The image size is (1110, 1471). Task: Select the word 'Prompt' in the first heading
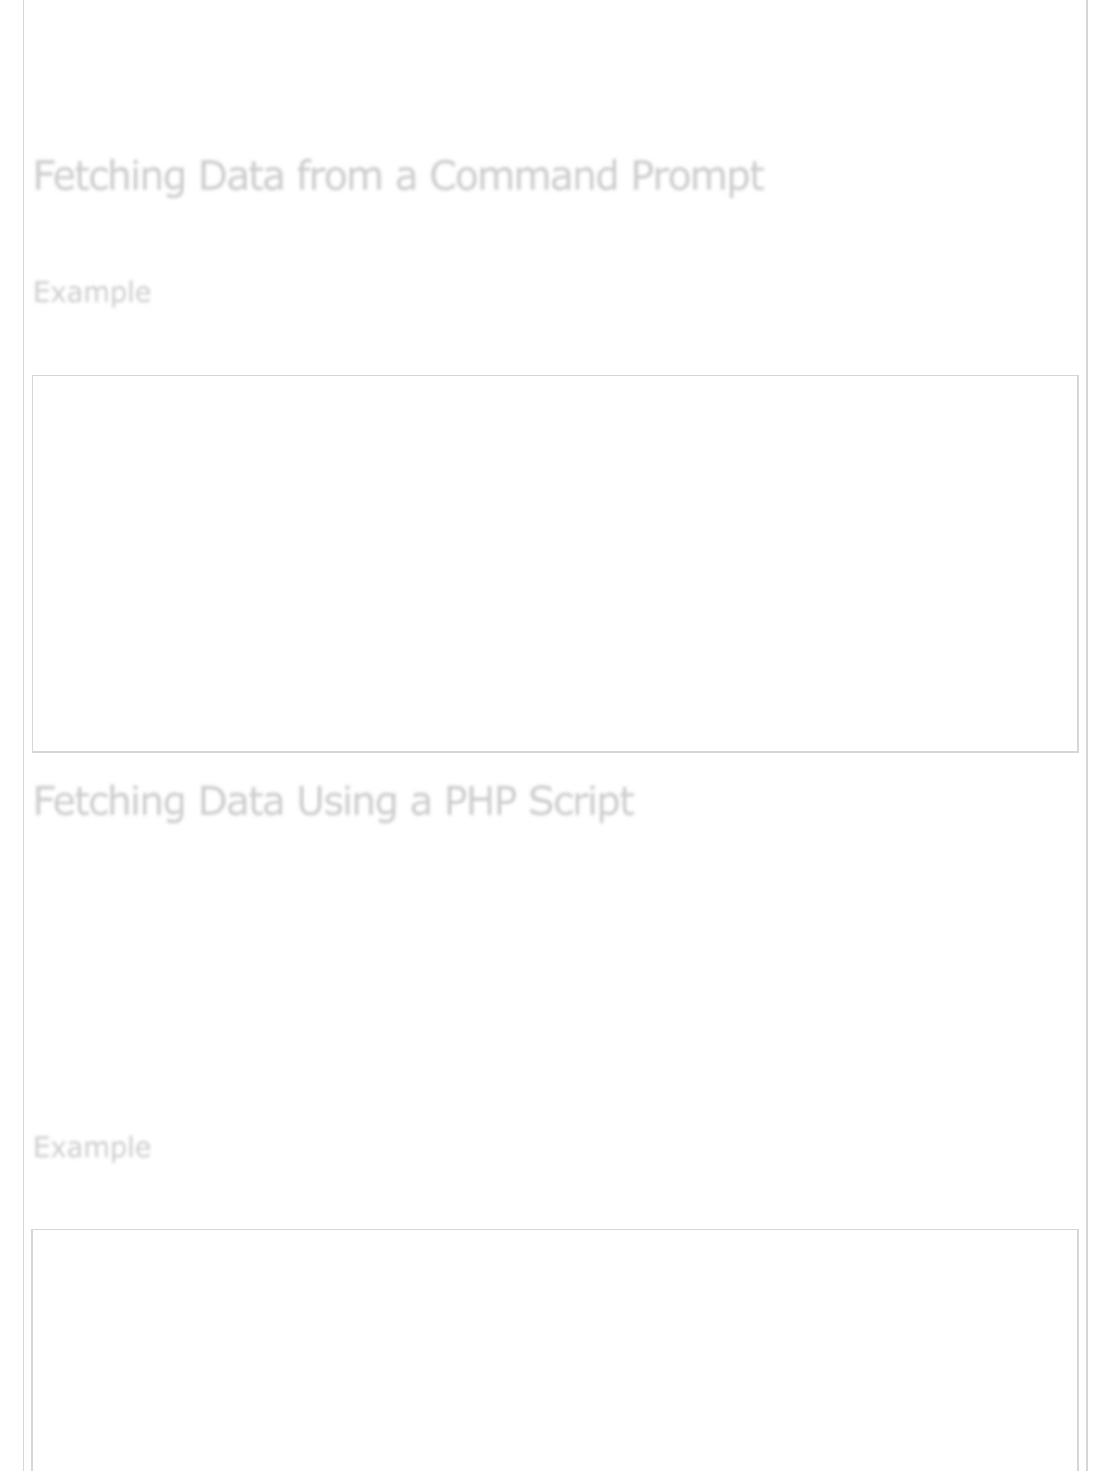(697, 177)
